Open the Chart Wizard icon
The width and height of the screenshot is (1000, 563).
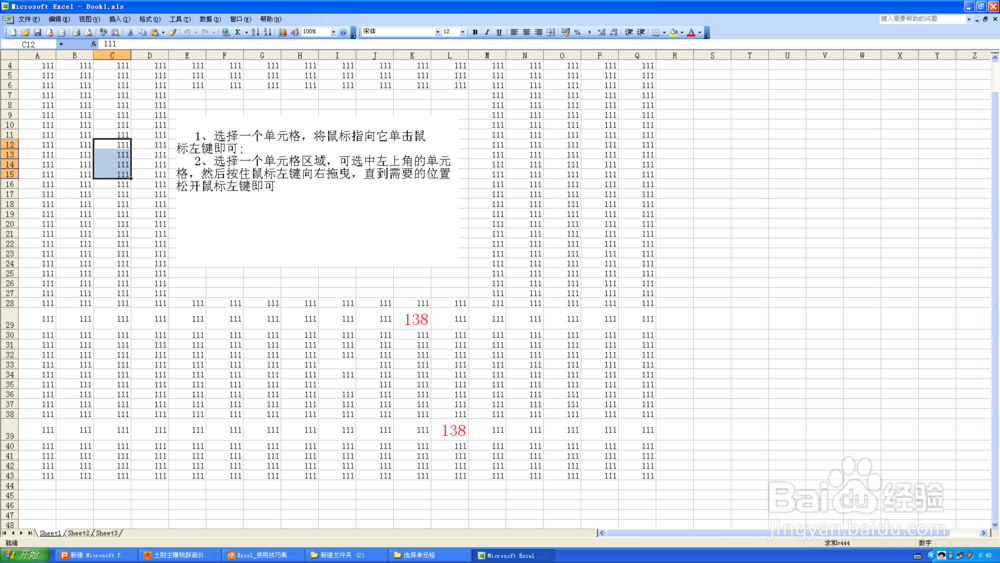[x=283, y=32]
